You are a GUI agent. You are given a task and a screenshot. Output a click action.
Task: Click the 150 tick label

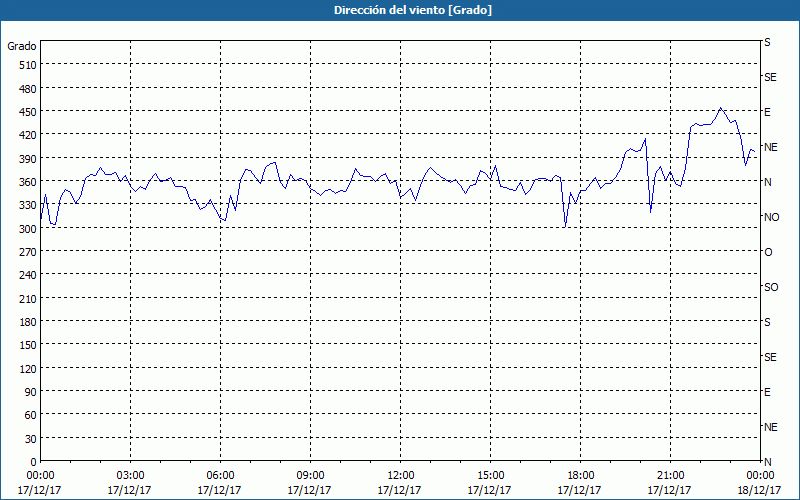point(29,345)
